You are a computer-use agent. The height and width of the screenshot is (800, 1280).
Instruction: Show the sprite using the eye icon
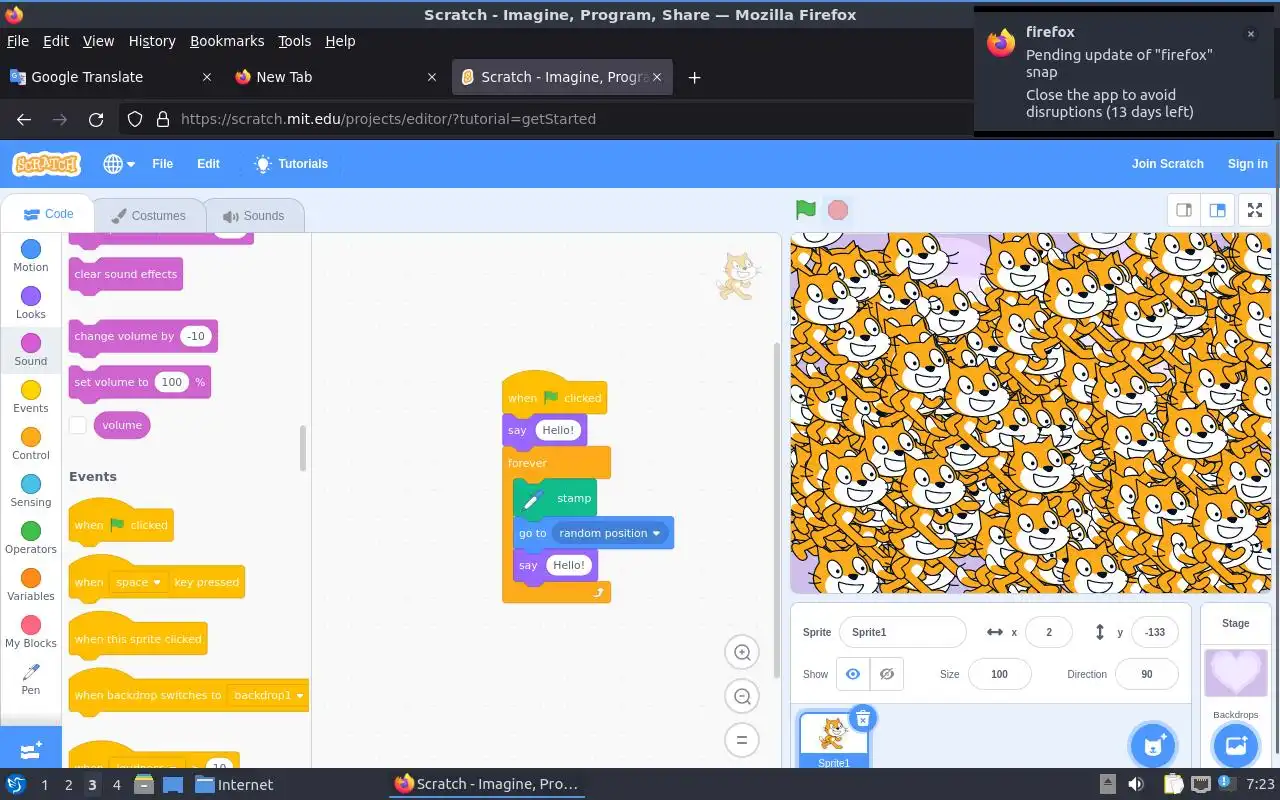[x=852, y=674]
